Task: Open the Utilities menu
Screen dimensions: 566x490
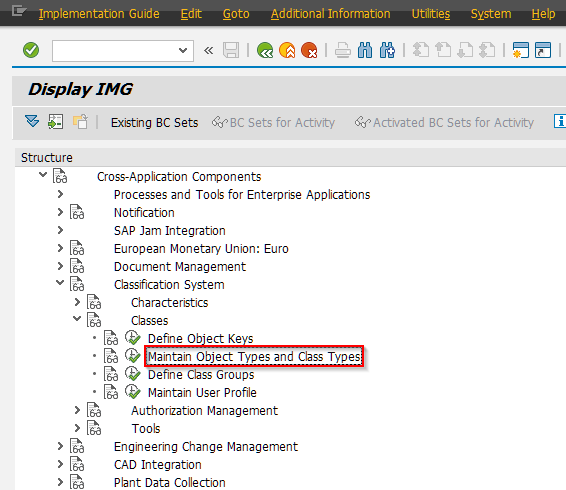Action: pyautogui.click(x=431, y=14)
